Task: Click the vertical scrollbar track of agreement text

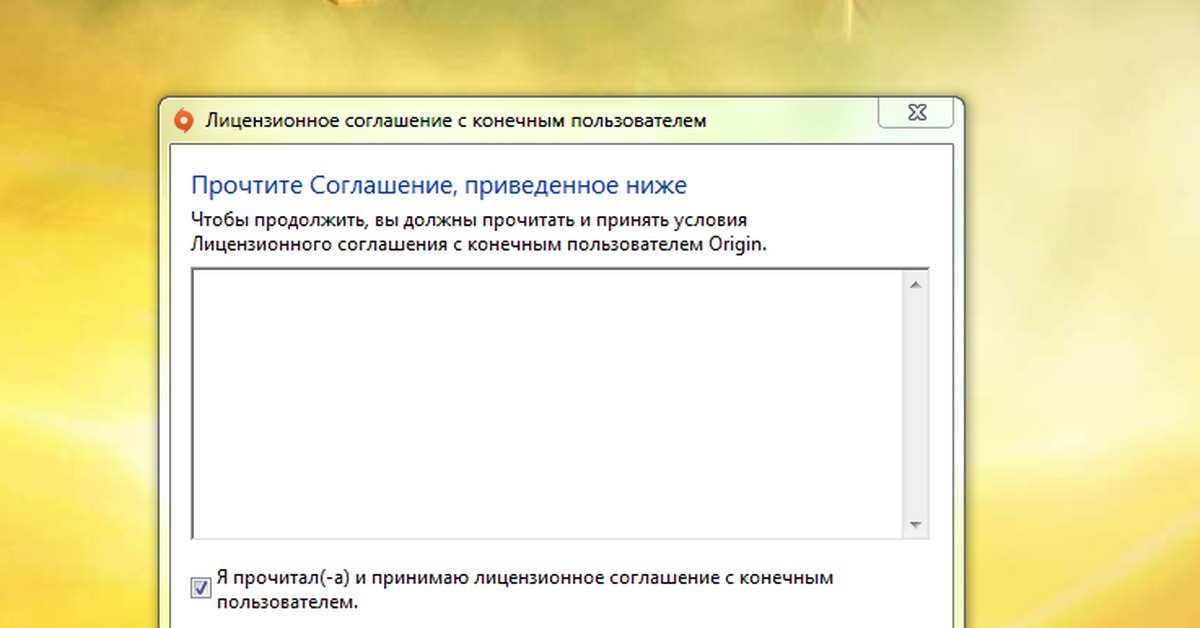Action: pyautogui.click(x=915, y=400)
